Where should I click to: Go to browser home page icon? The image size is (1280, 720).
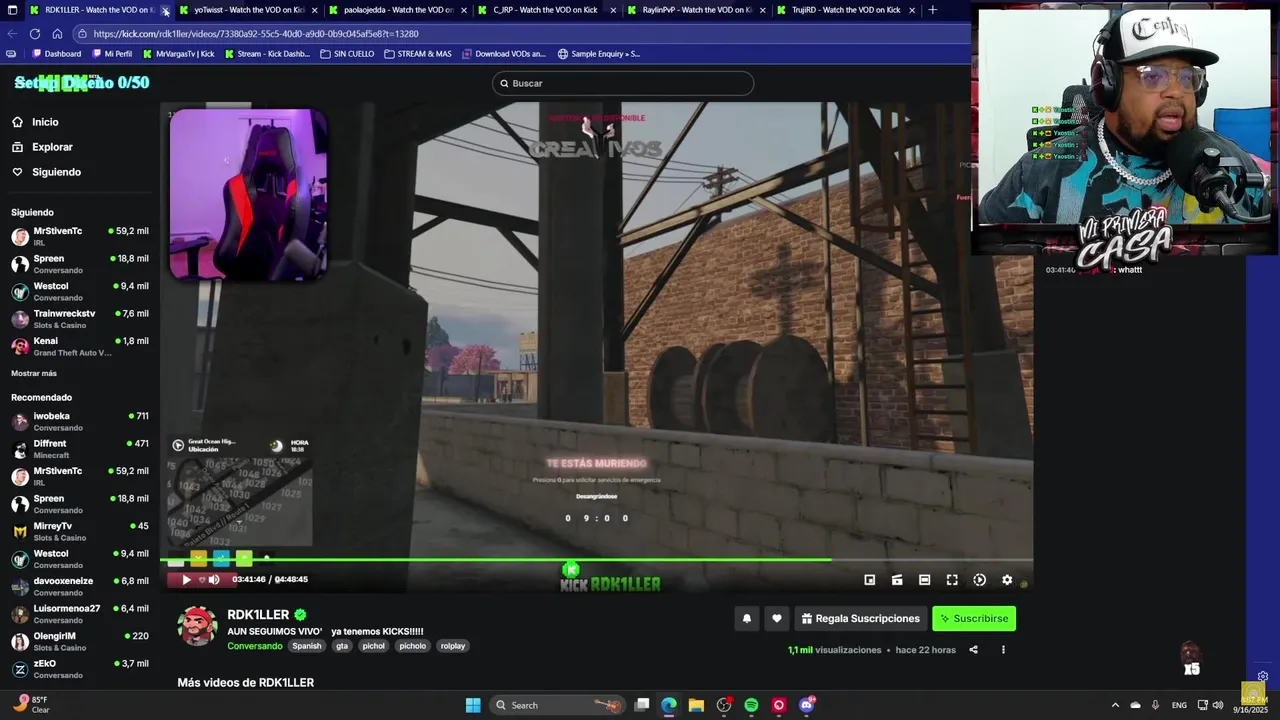click(57, 34)
